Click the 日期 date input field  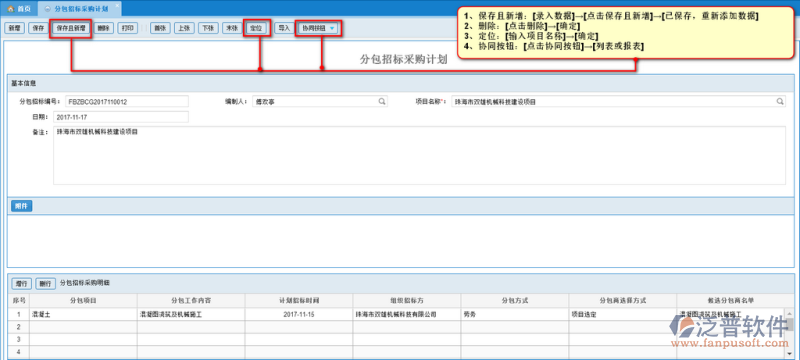[x=121, y=117]
